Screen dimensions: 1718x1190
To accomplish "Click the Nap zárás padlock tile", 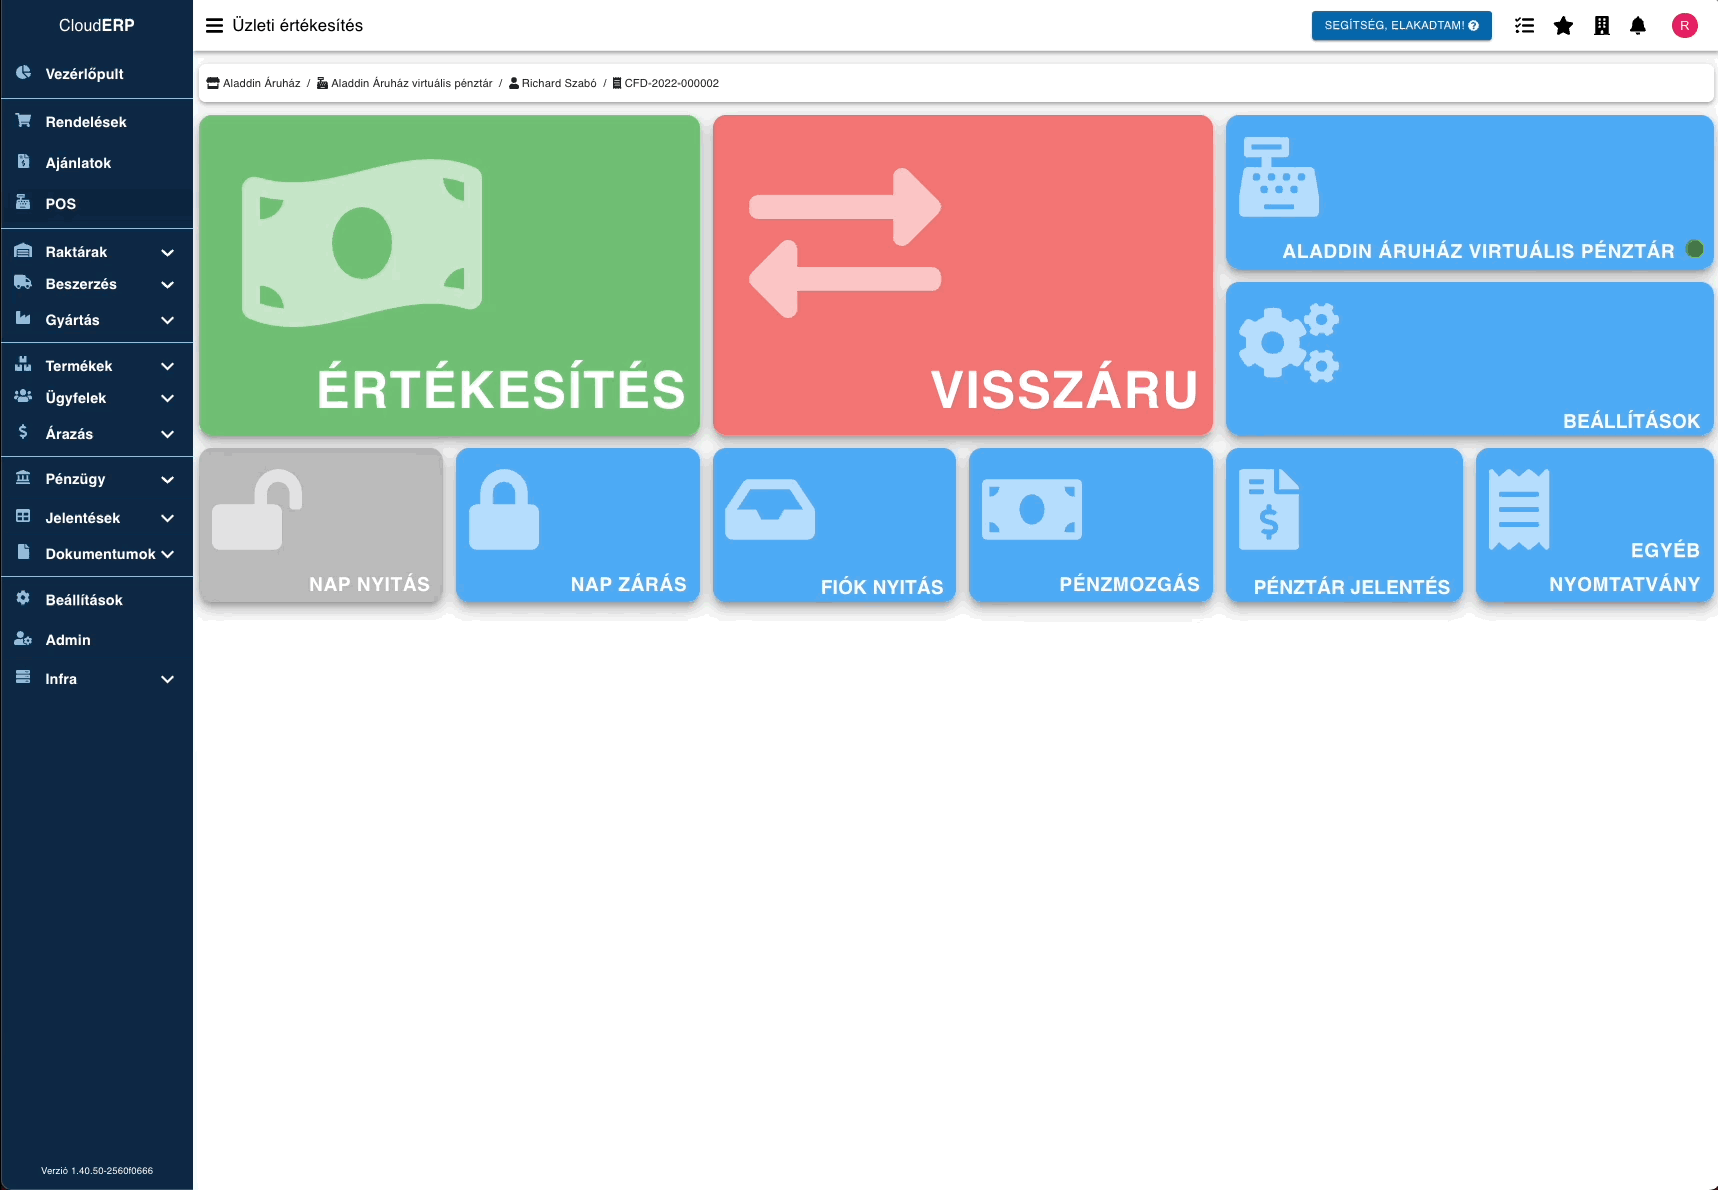I will click(x=577, y=525).
